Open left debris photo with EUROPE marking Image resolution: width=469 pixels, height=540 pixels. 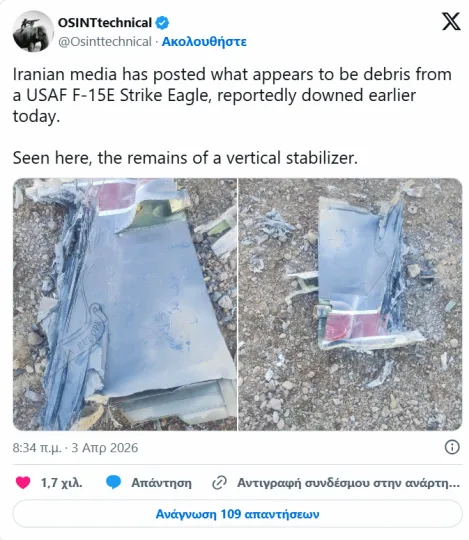[x=125, y=304]
